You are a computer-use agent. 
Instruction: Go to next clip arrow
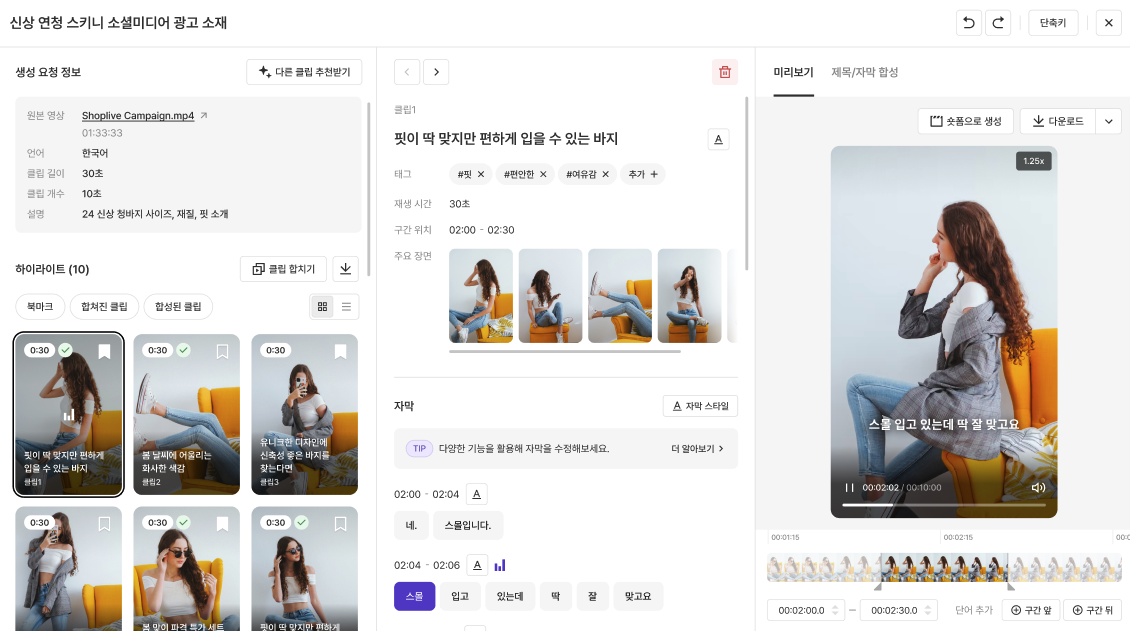pos(436,72)
